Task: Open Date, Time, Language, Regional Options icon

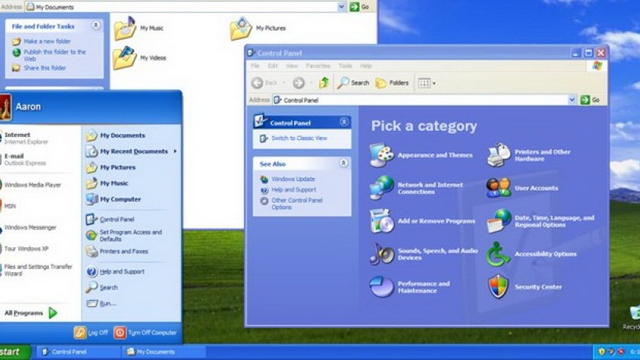Action: (x=498, y=221)
